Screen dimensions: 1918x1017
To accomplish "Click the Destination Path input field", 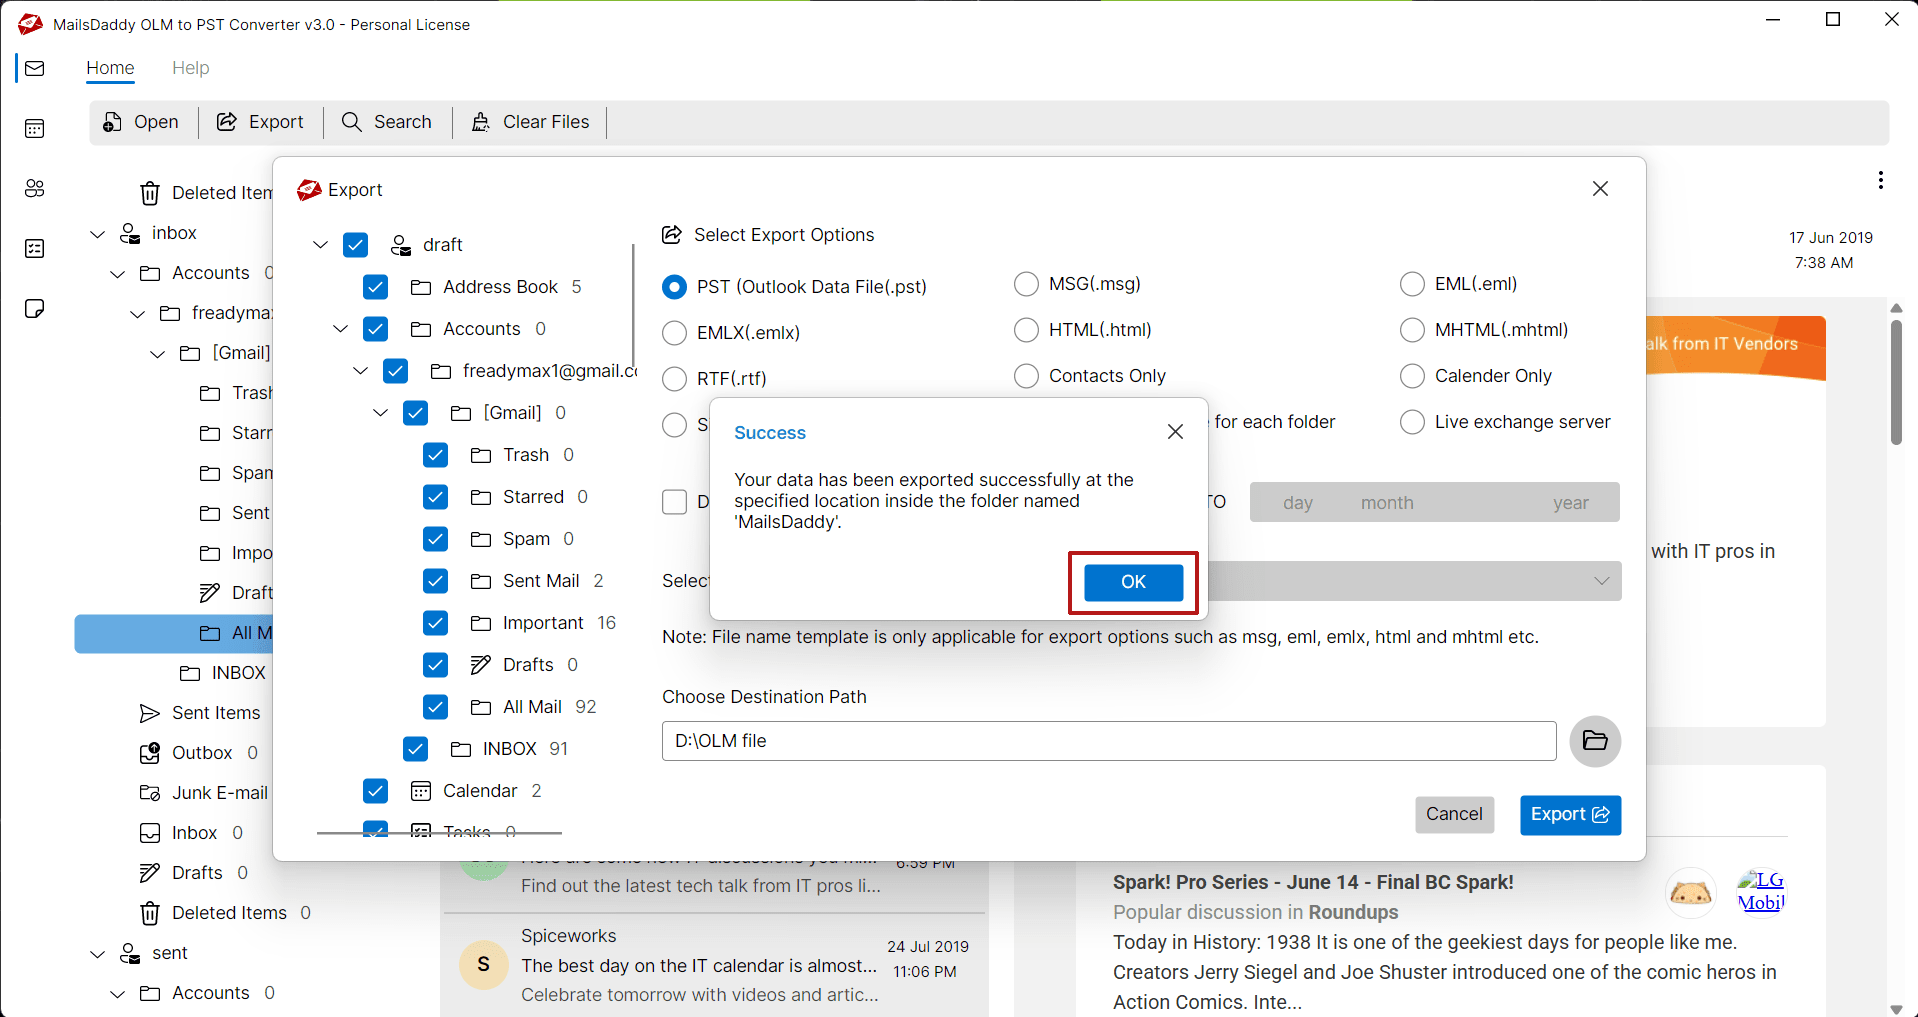I will (x=1109, y=741).
